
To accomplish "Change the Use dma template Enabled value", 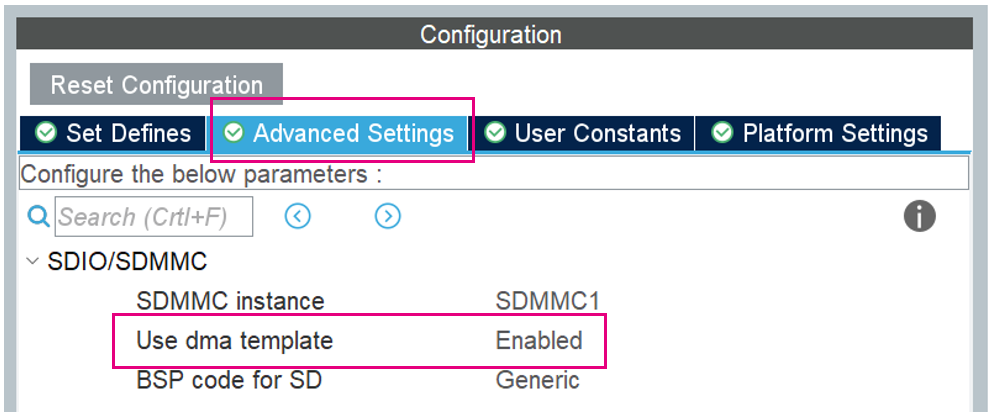I will click(539, 340).
